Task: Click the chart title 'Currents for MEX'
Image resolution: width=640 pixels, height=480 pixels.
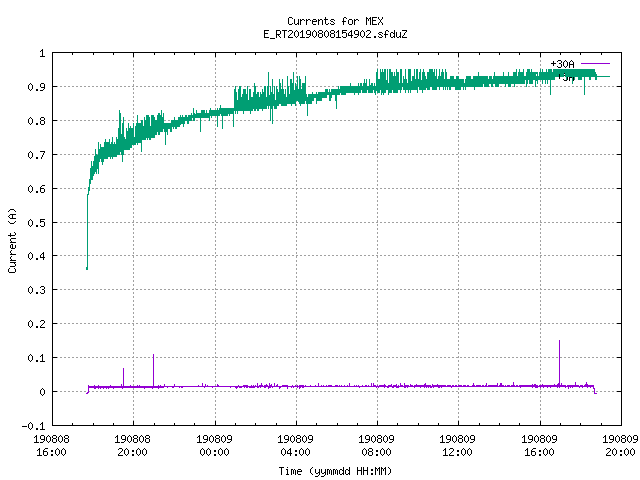Action: [x=335, y=21]
